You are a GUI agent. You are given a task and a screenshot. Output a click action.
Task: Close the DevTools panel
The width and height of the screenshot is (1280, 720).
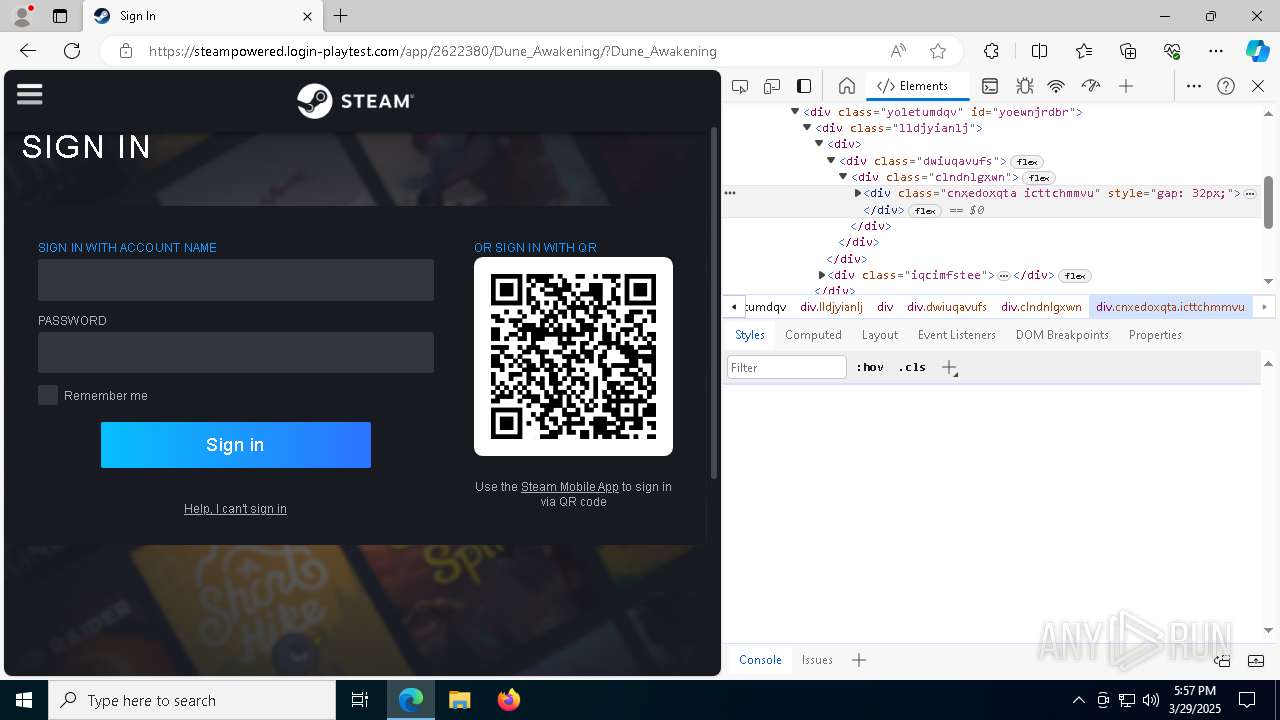coord(1258,86)
